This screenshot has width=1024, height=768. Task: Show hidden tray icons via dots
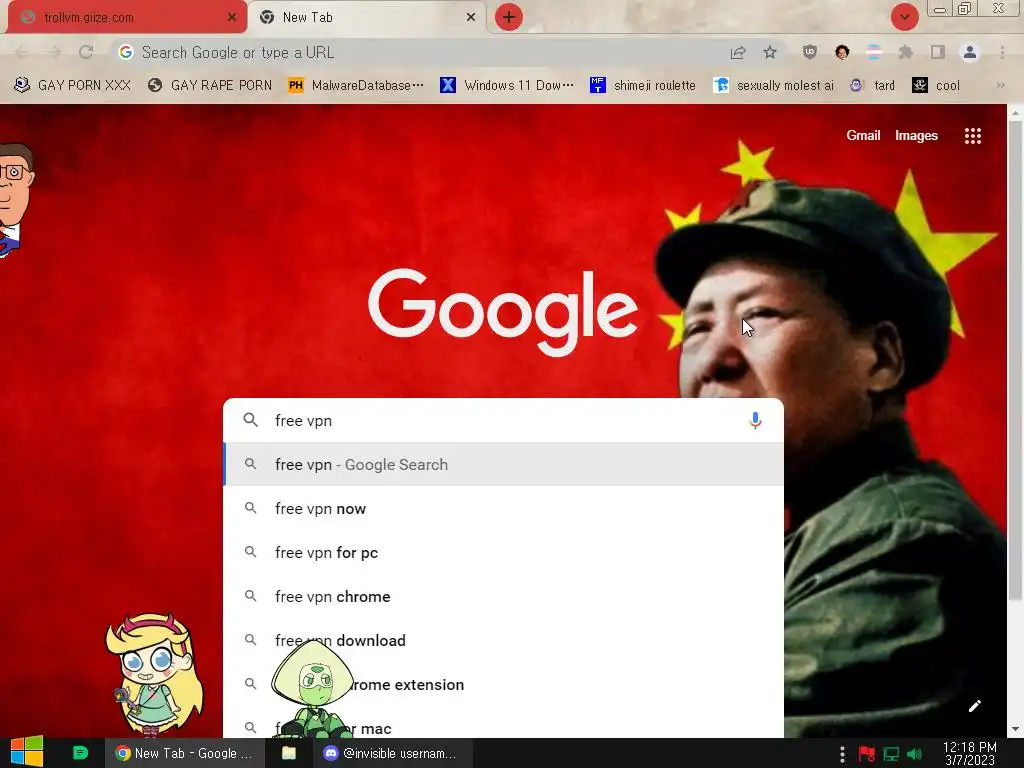842,754
